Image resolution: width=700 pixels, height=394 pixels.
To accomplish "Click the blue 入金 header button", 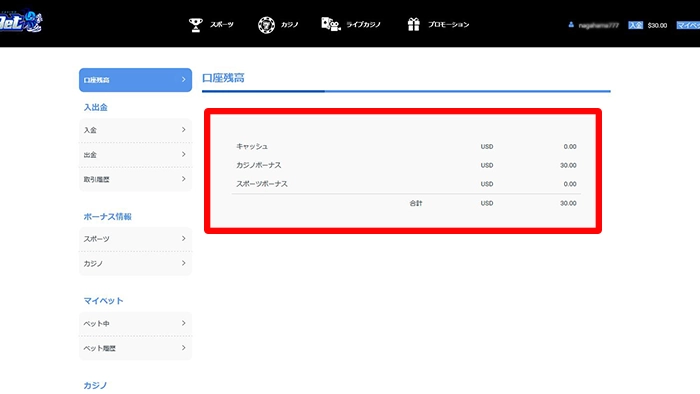I will tap(635, 25).
